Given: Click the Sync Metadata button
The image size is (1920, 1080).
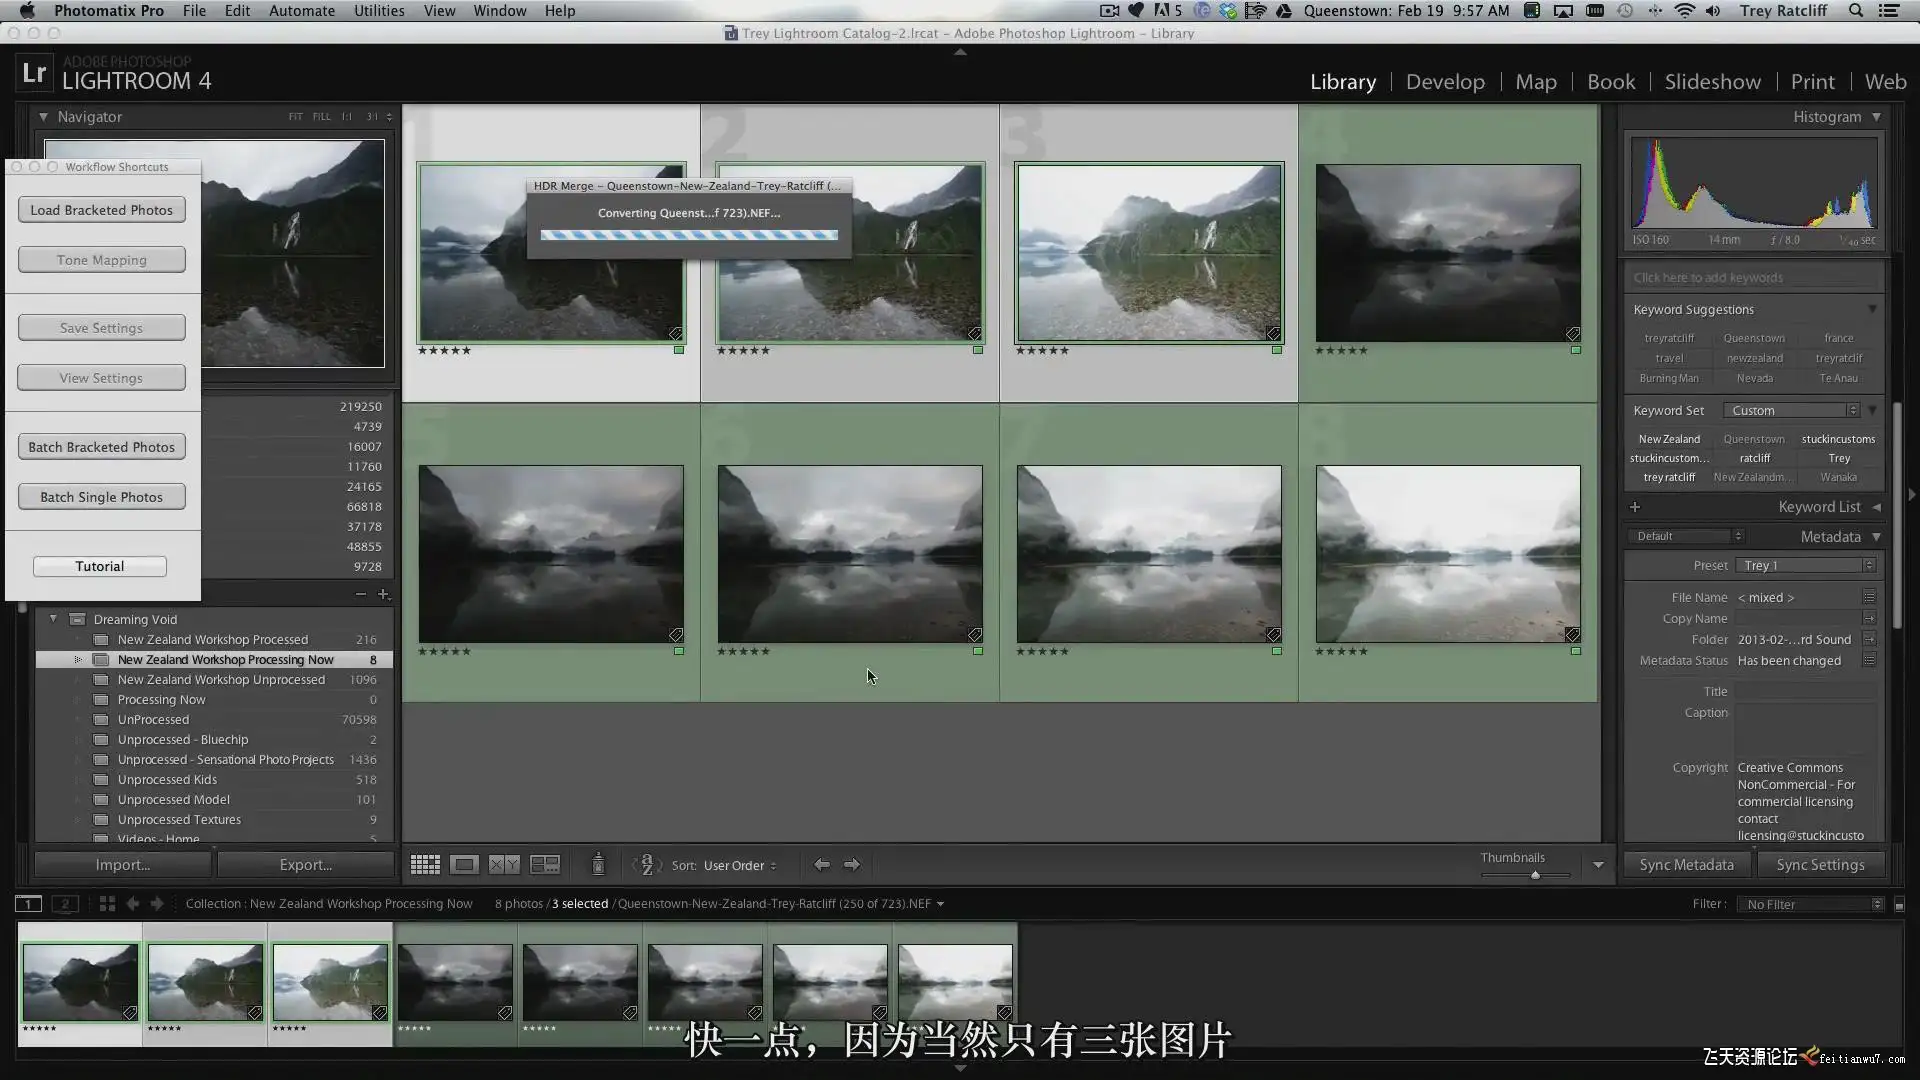Looking at the screenshot, I should point(1686,865).
